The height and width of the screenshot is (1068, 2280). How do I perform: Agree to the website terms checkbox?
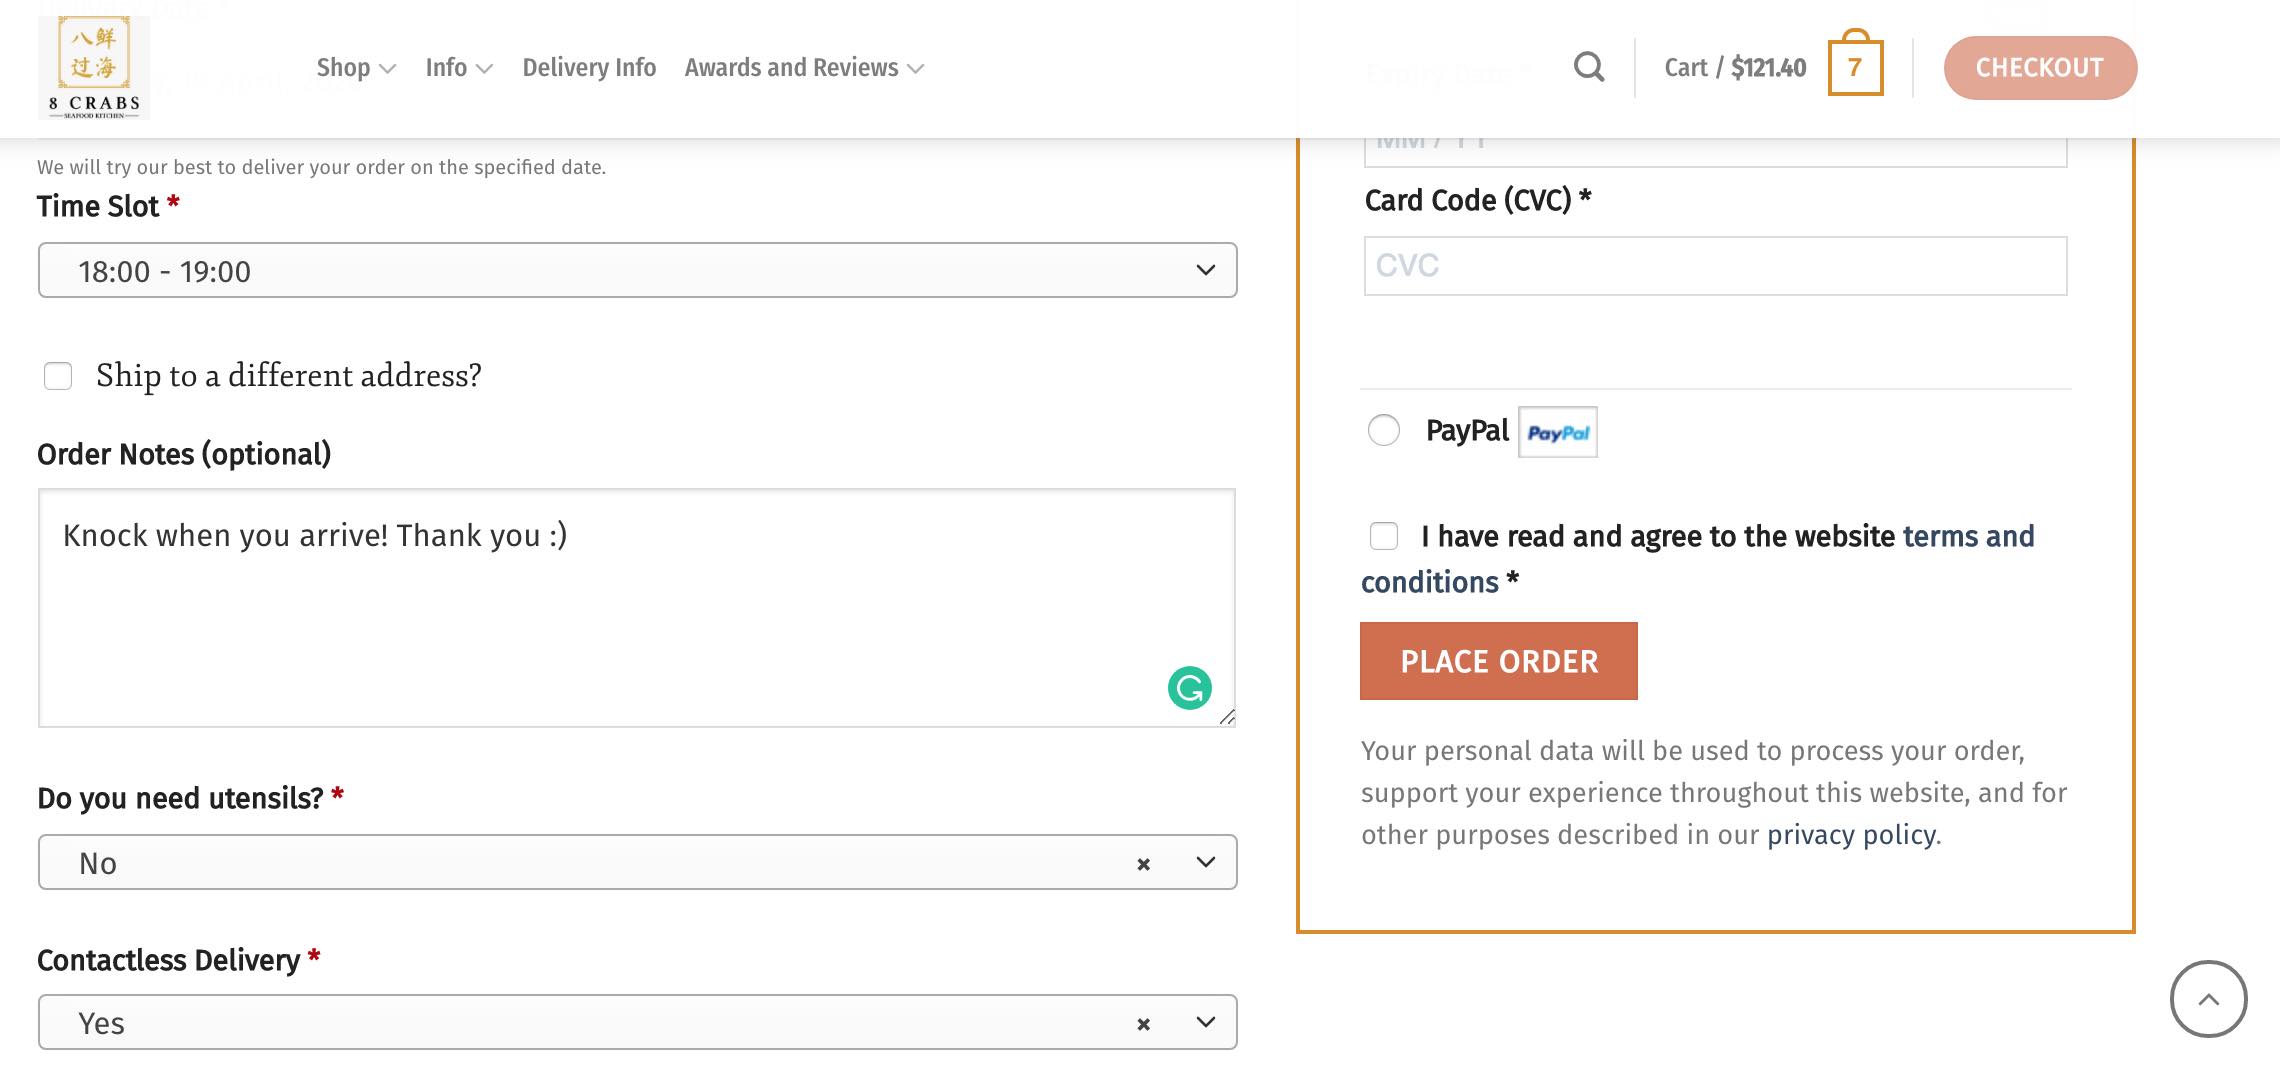click(1384, 536)
